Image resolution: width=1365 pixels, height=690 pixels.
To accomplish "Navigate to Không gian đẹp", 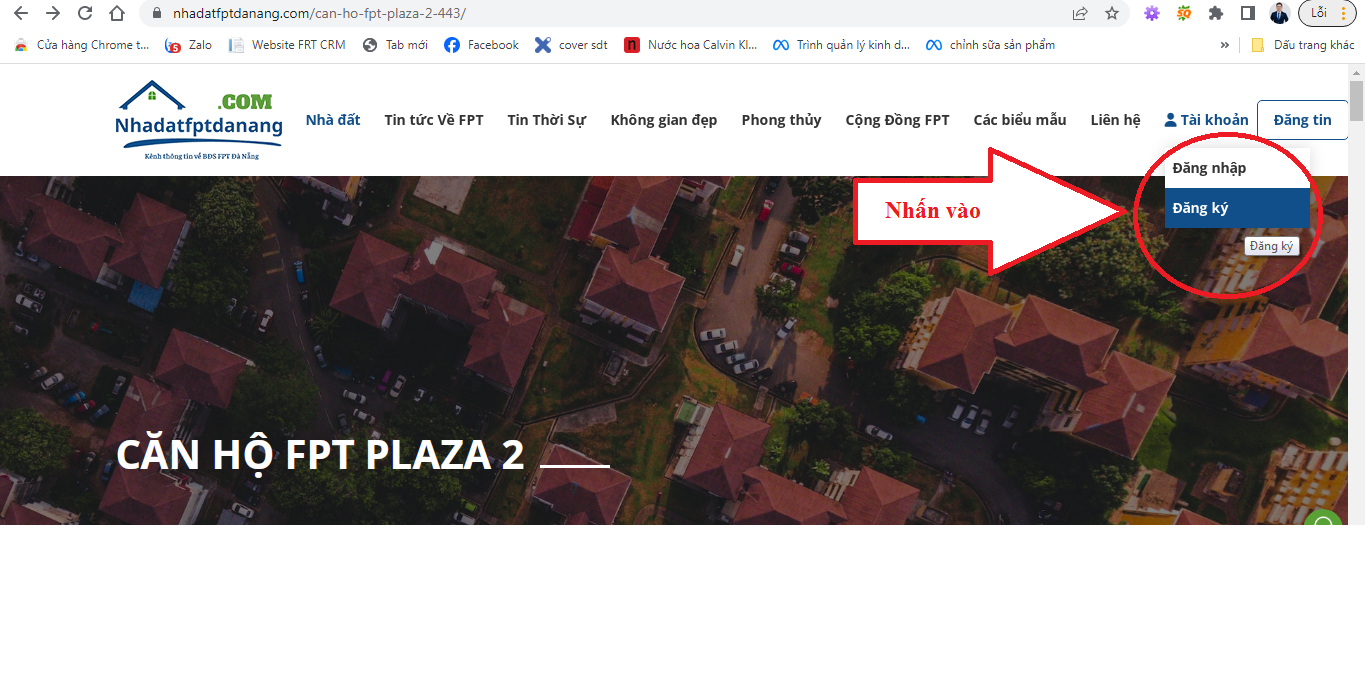I will pos(664,120).
